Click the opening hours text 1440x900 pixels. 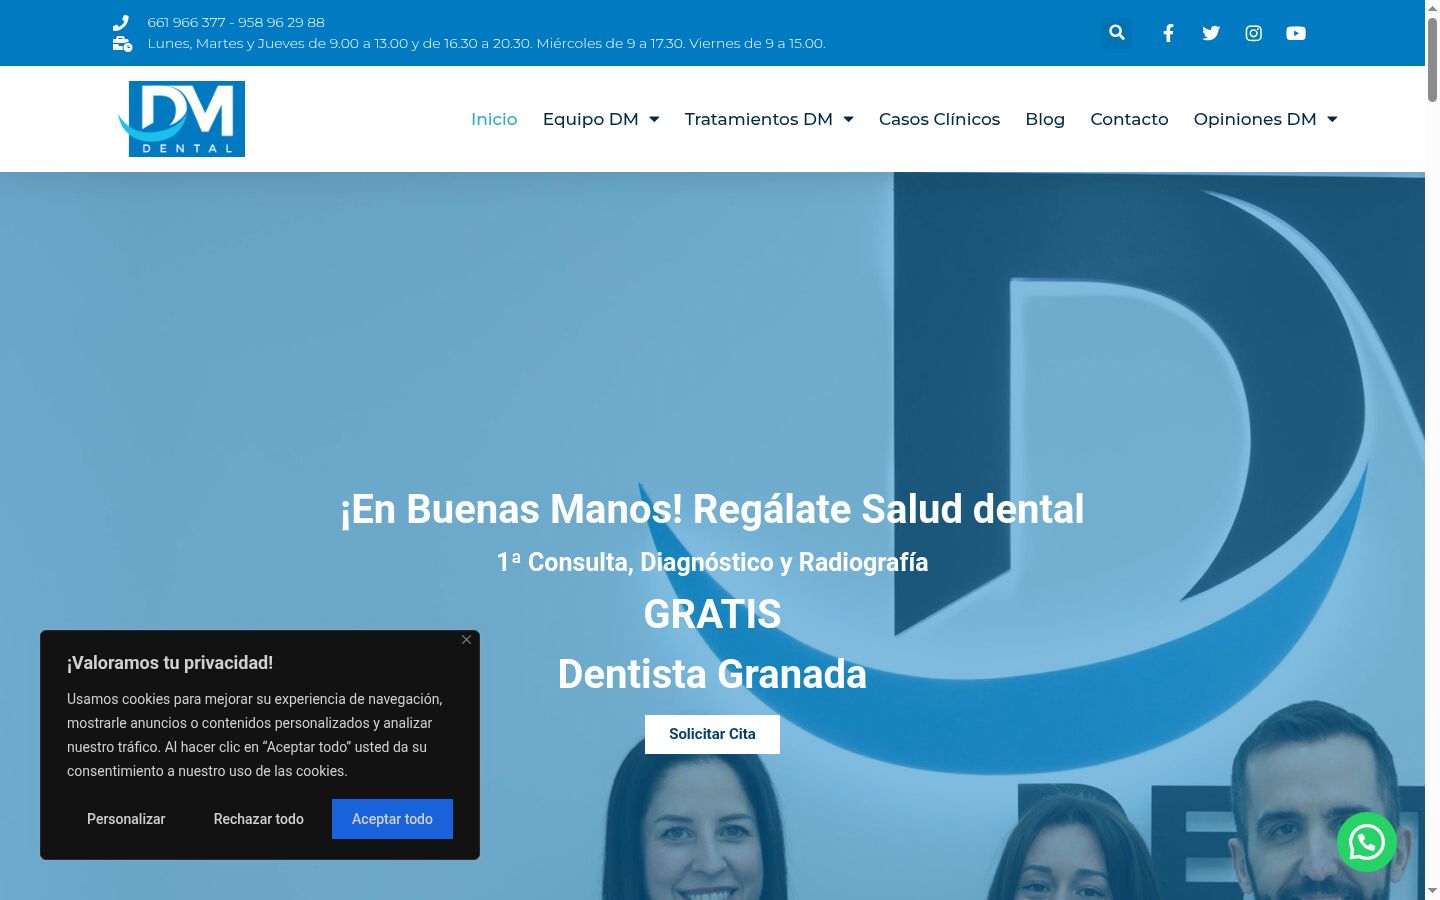click(x=486, y=43)
